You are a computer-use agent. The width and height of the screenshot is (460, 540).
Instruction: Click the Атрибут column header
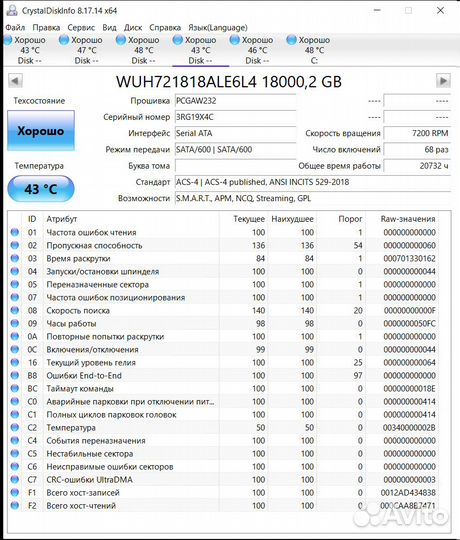62,219
